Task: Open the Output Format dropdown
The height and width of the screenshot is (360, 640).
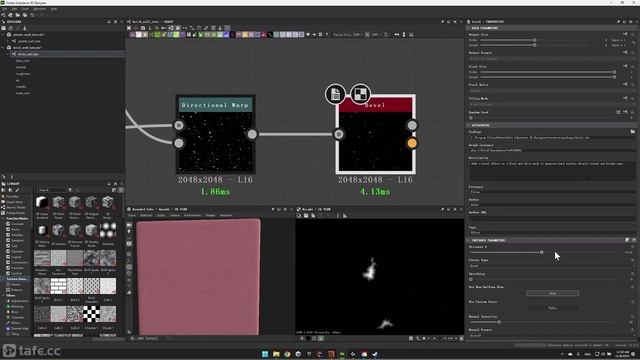Action: tap(552, 59)
